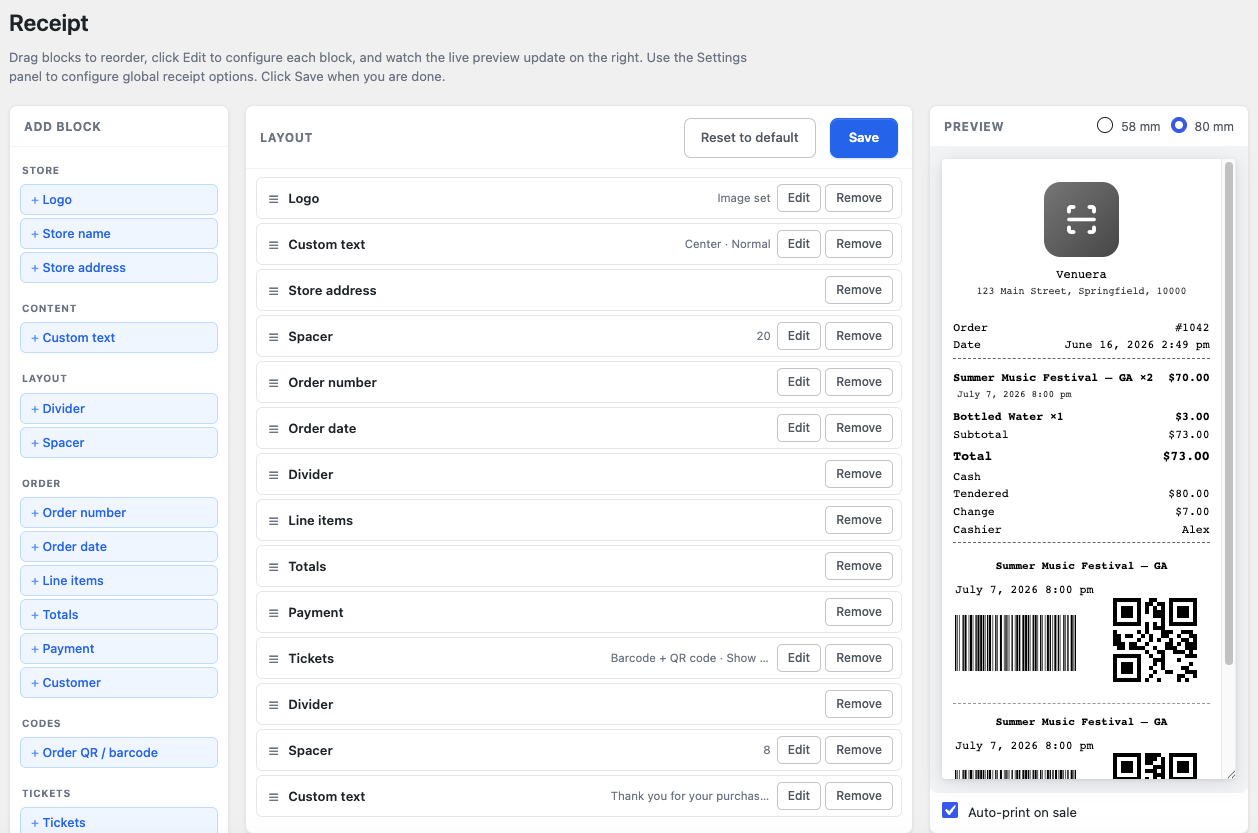Image resolution: width=1258 pixels, height=833 pixels.
Task: Add an Order number block
Action: [x=119, y=513]
